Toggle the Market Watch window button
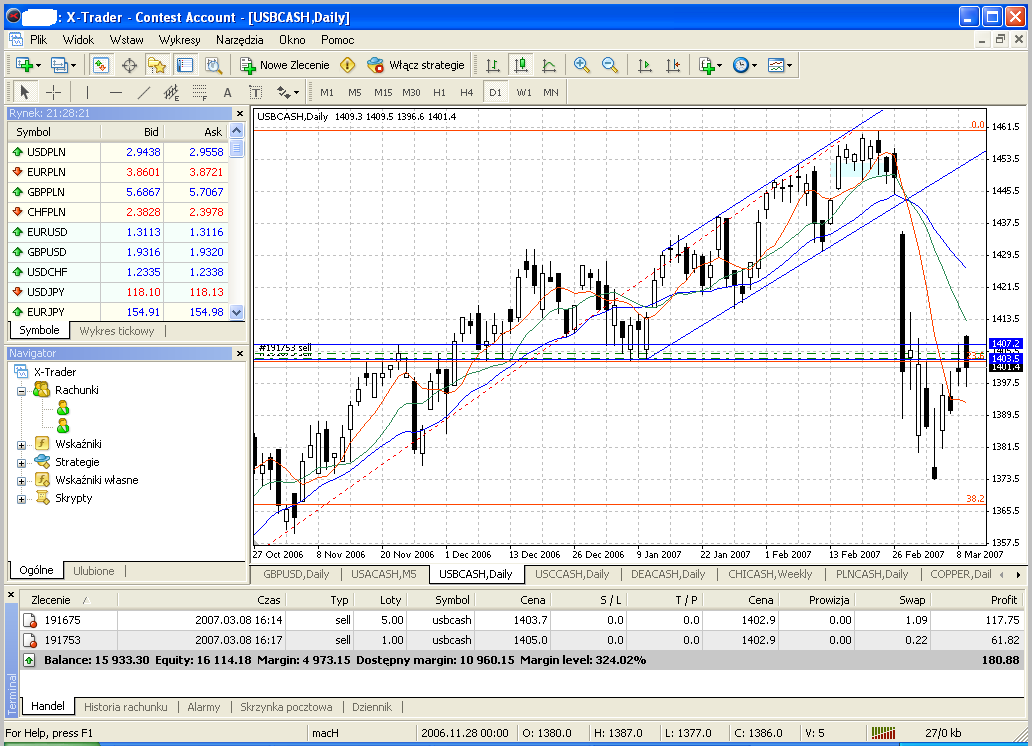1032x746 pixels. (101, 65)
